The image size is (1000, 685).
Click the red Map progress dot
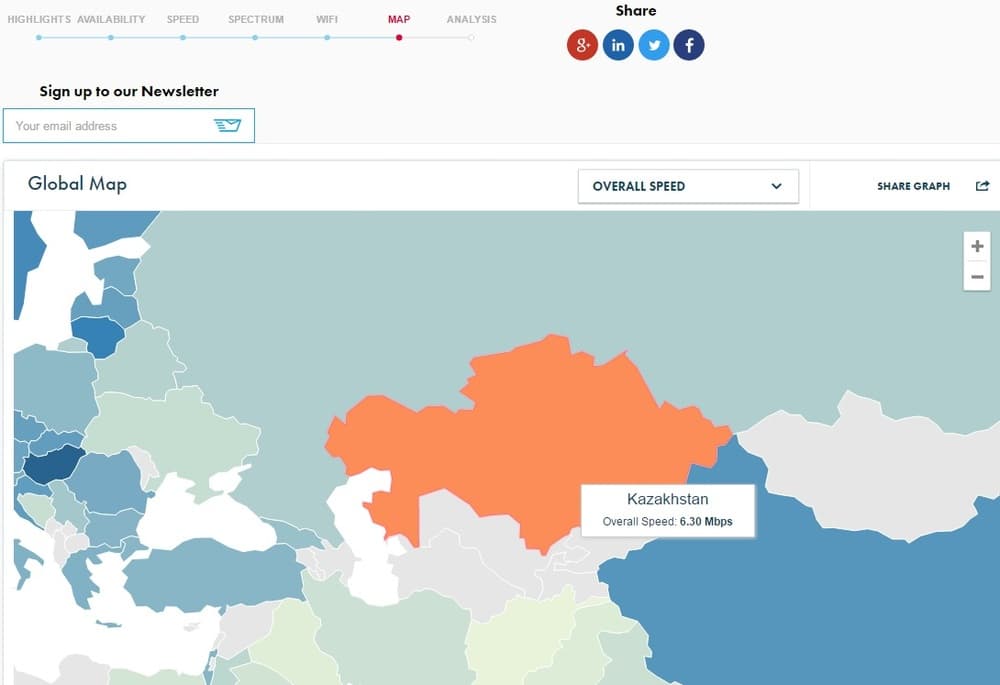point(399,38)
